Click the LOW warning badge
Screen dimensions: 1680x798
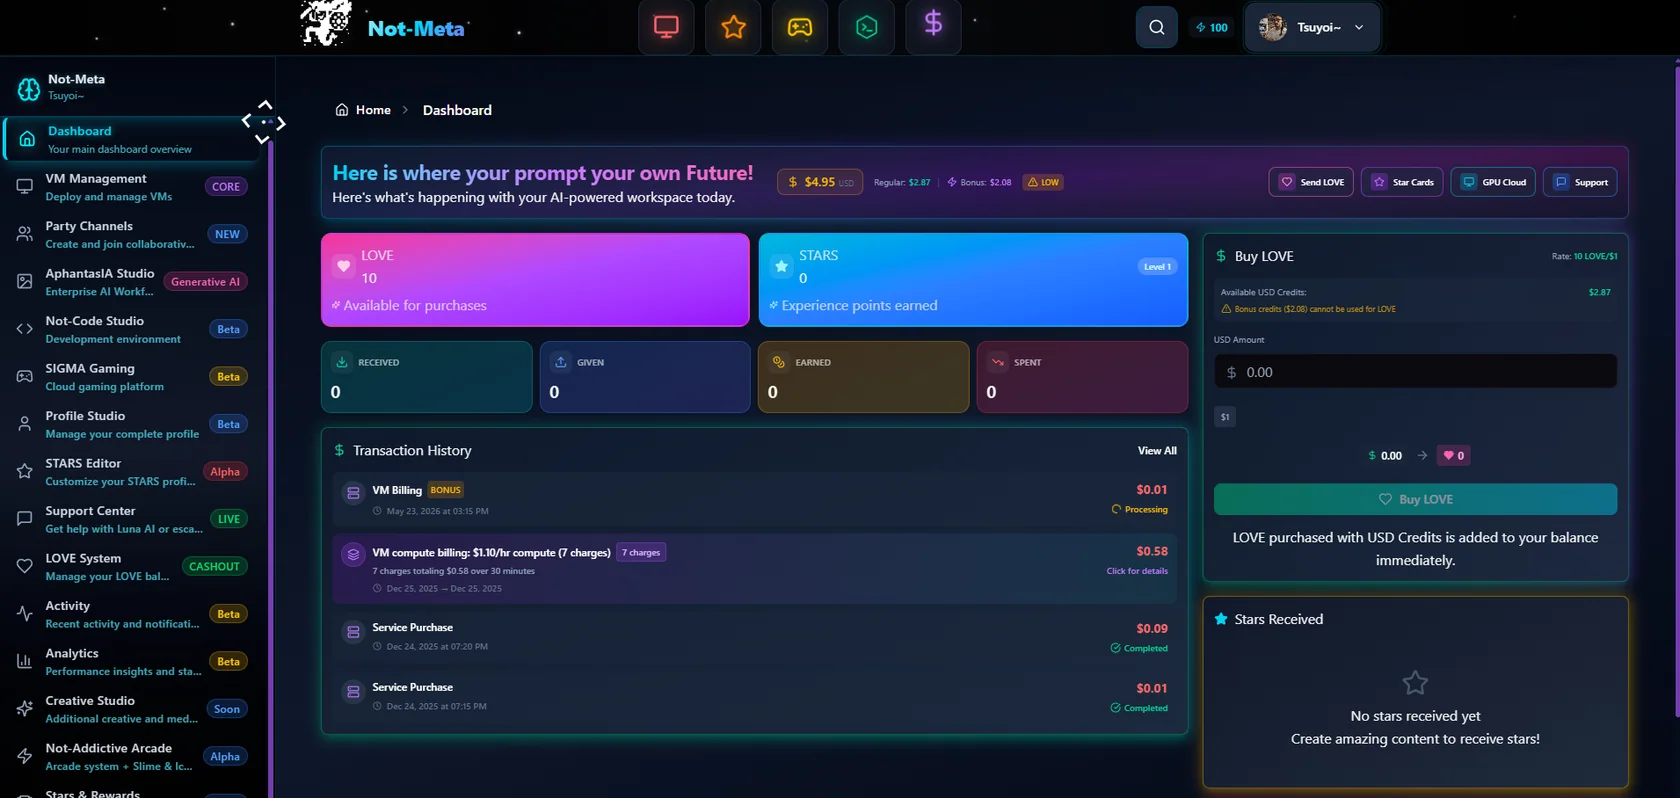1043,182
